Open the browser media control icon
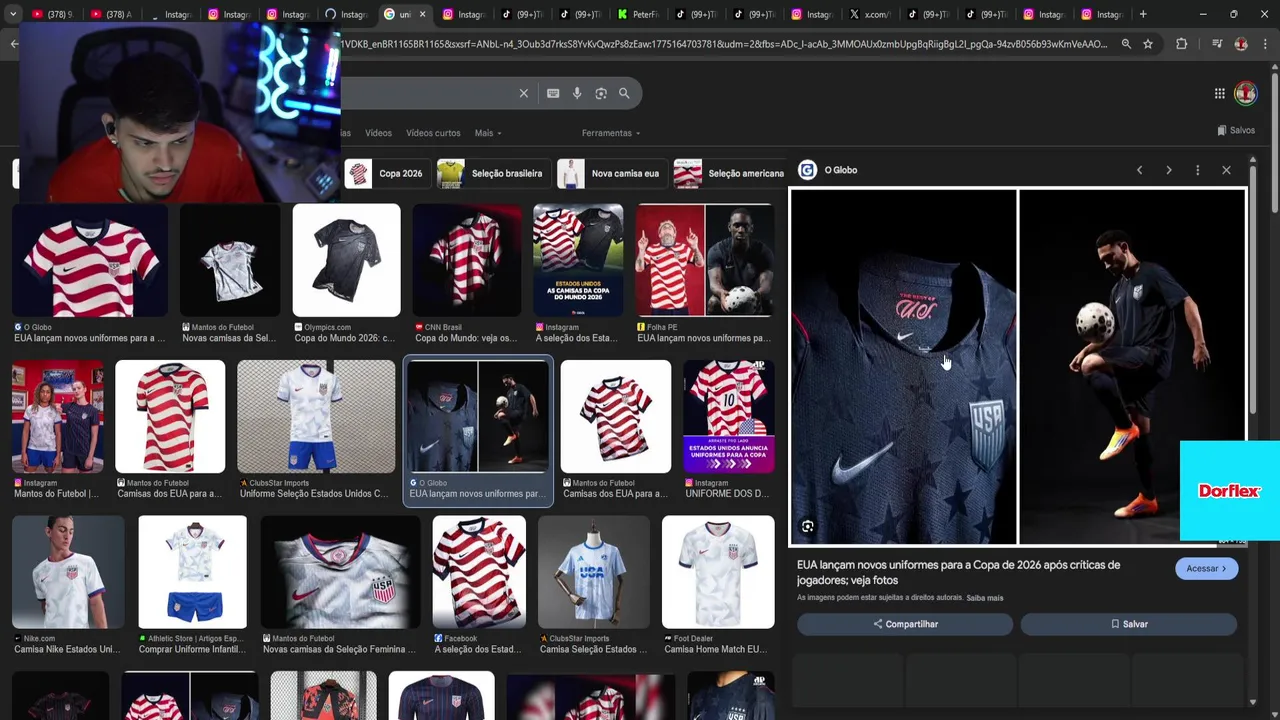Screen dimensions: 1280x720 (x=1216, y=44)
